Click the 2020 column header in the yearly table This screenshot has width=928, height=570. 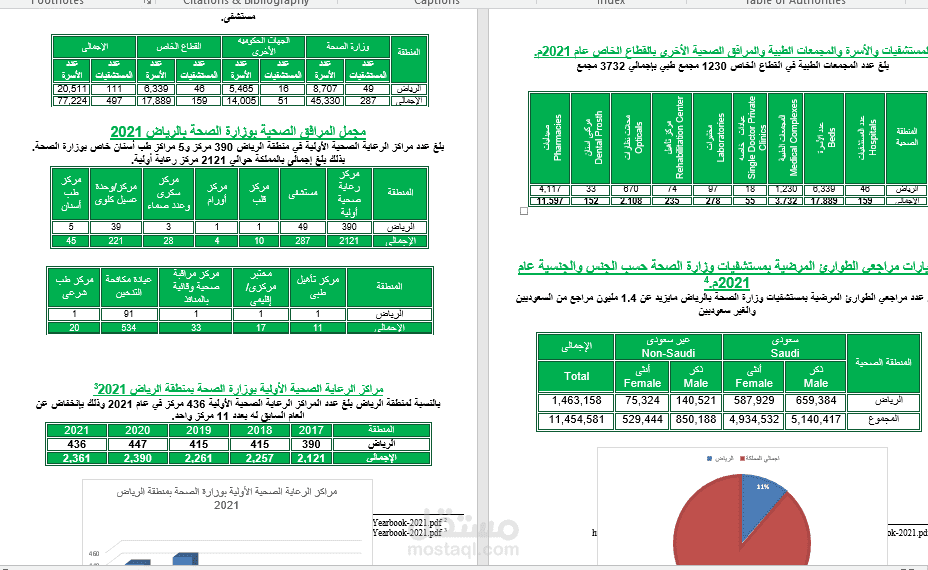[137, 430]
